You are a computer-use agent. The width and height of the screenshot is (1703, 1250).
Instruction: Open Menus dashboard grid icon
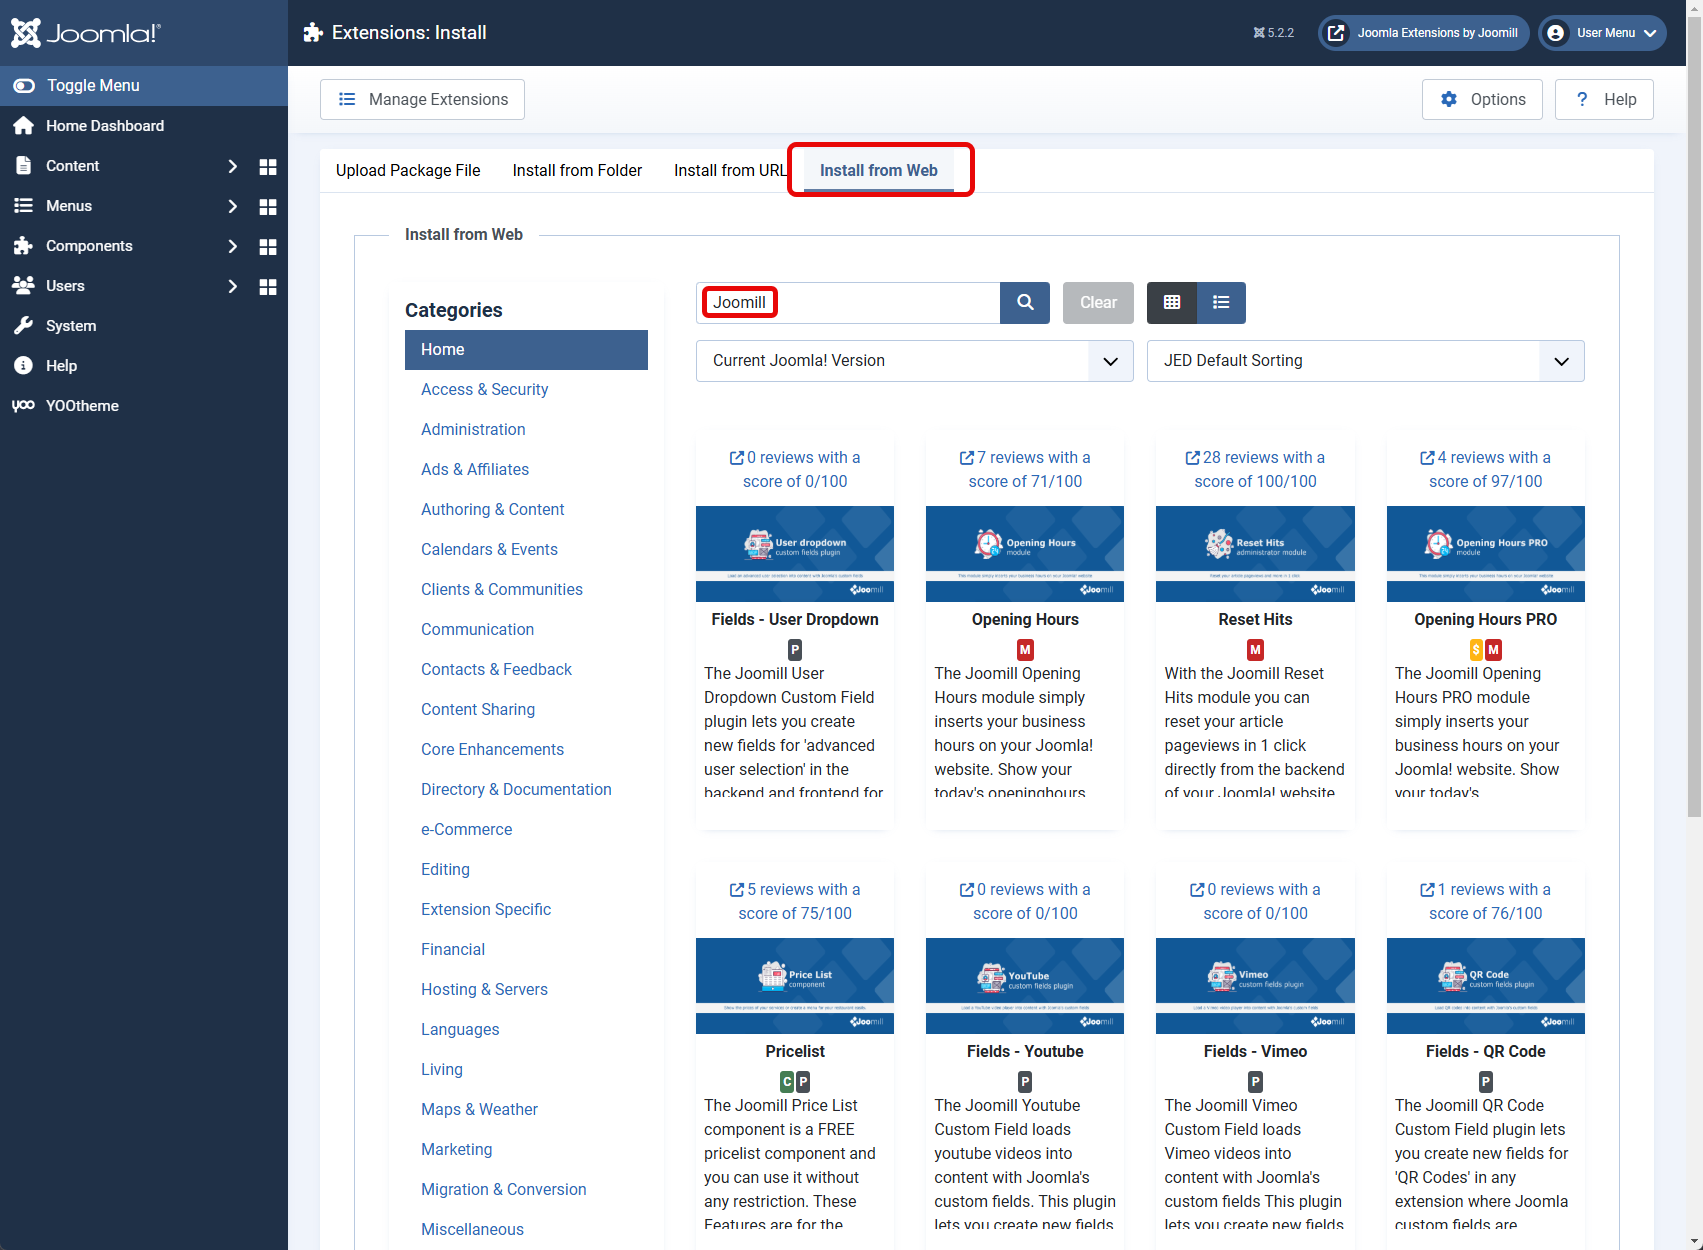click(268, 207)
